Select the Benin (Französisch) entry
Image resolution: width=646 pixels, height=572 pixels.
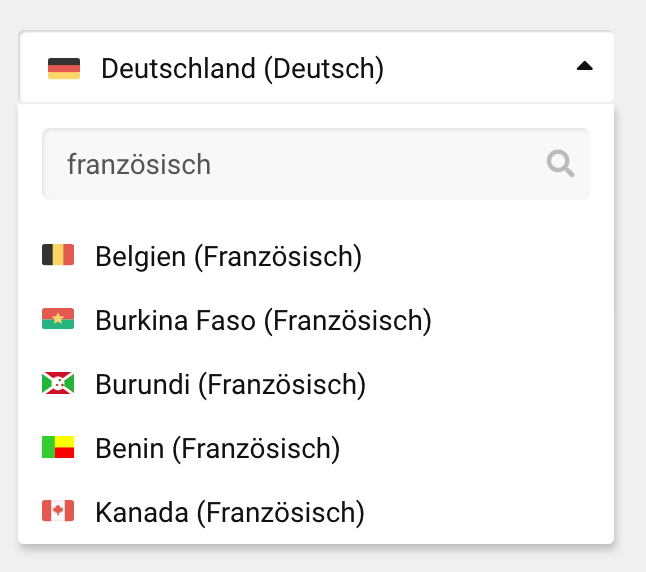pyautogui.click(x=218, y=449)
